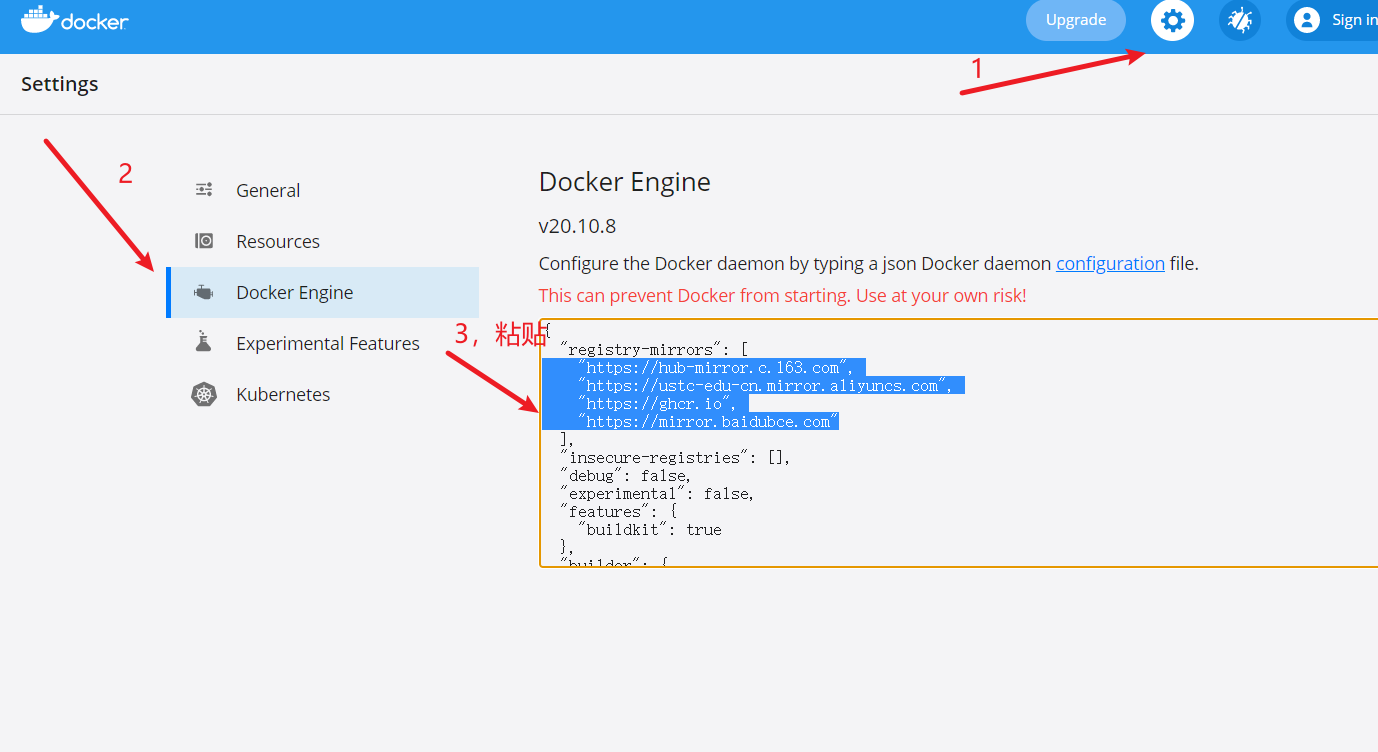The width and height of the screenshot is (1378, 752).
Task: Open the daemon configuration link
Action: (1110, 264)
